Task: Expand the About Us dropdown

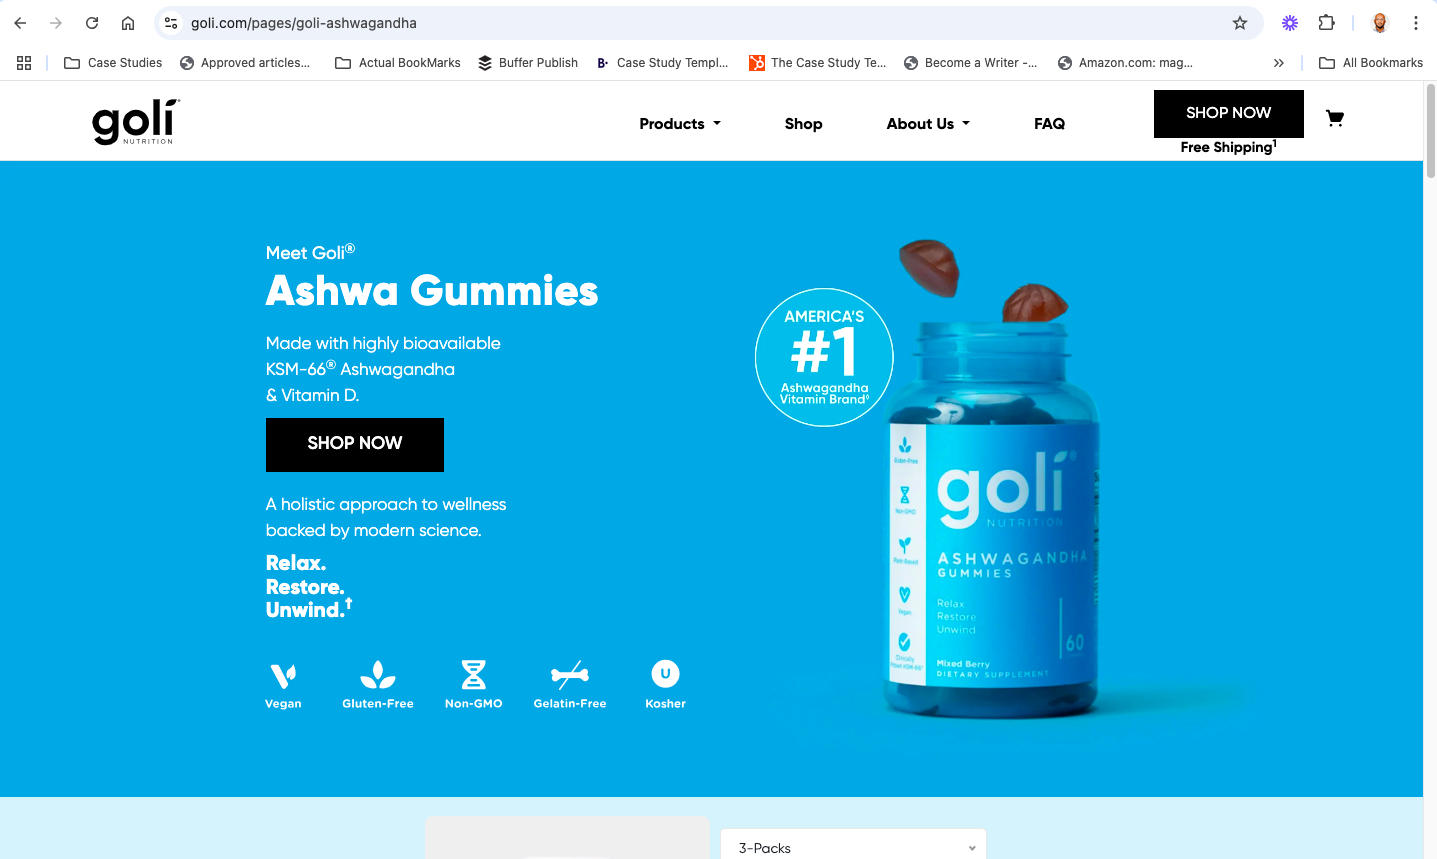Action: (928, 124)
